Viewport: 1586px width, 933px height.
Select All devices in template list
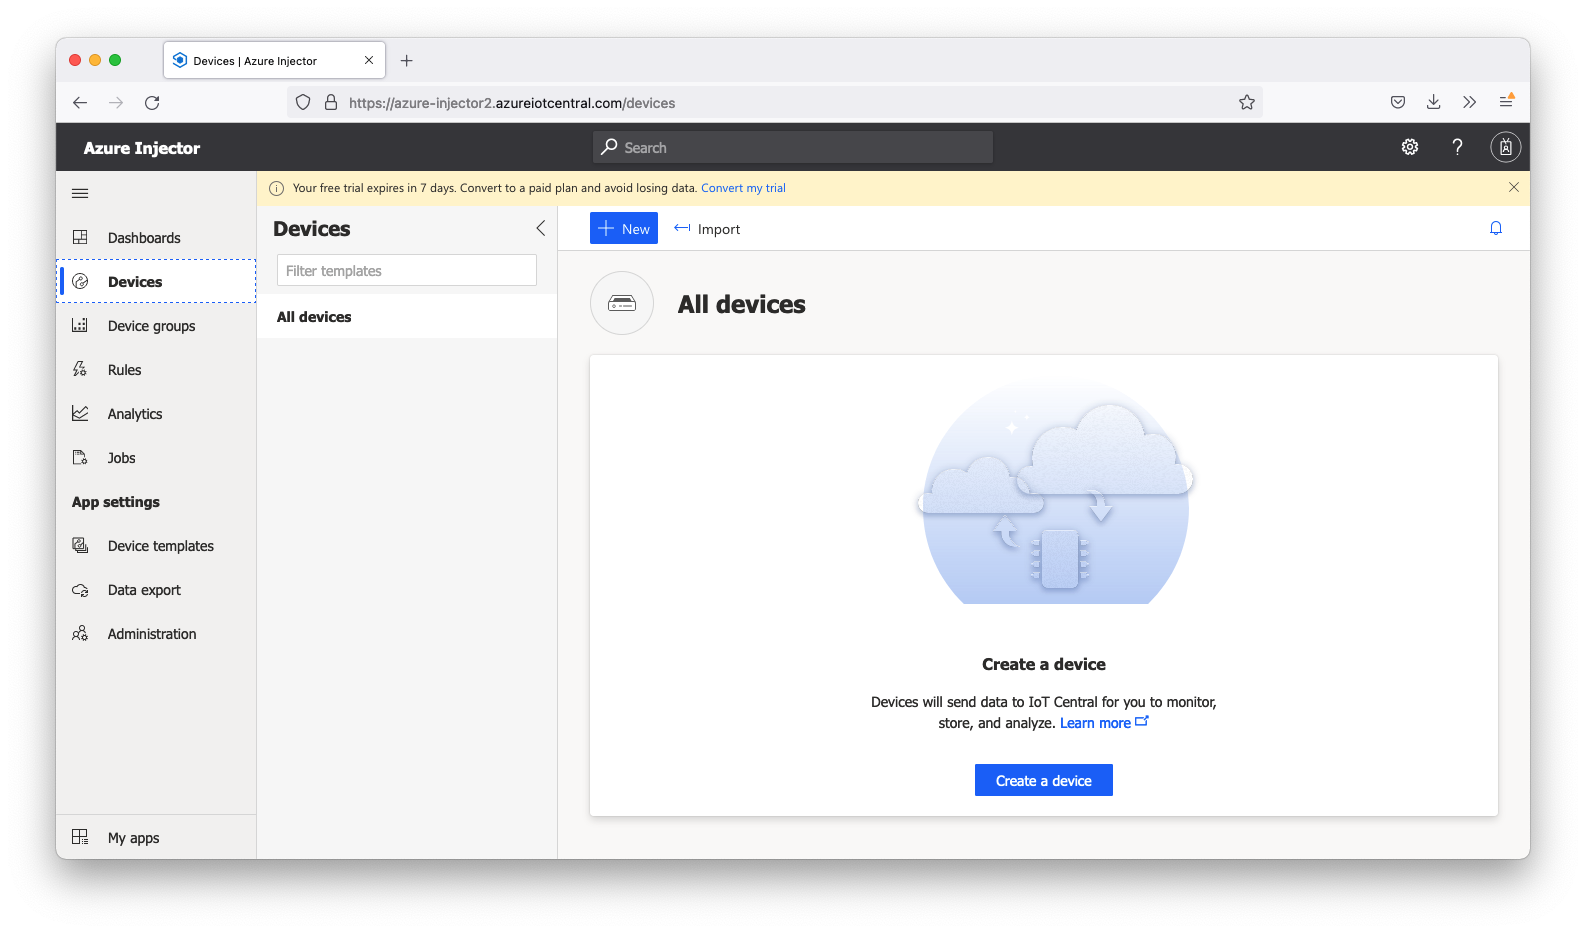(x=314, y=317)
